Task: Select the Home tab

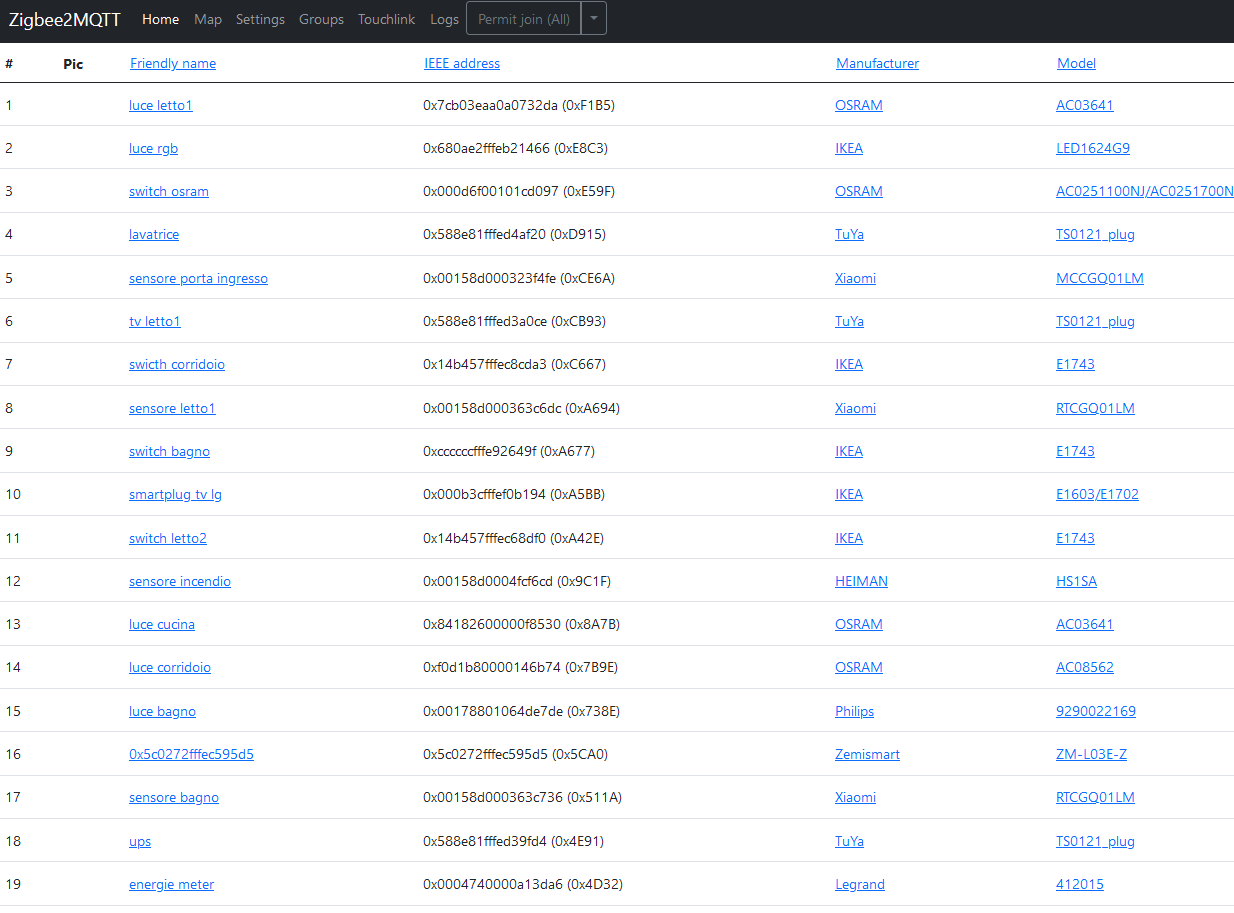Action: point(160,18)
